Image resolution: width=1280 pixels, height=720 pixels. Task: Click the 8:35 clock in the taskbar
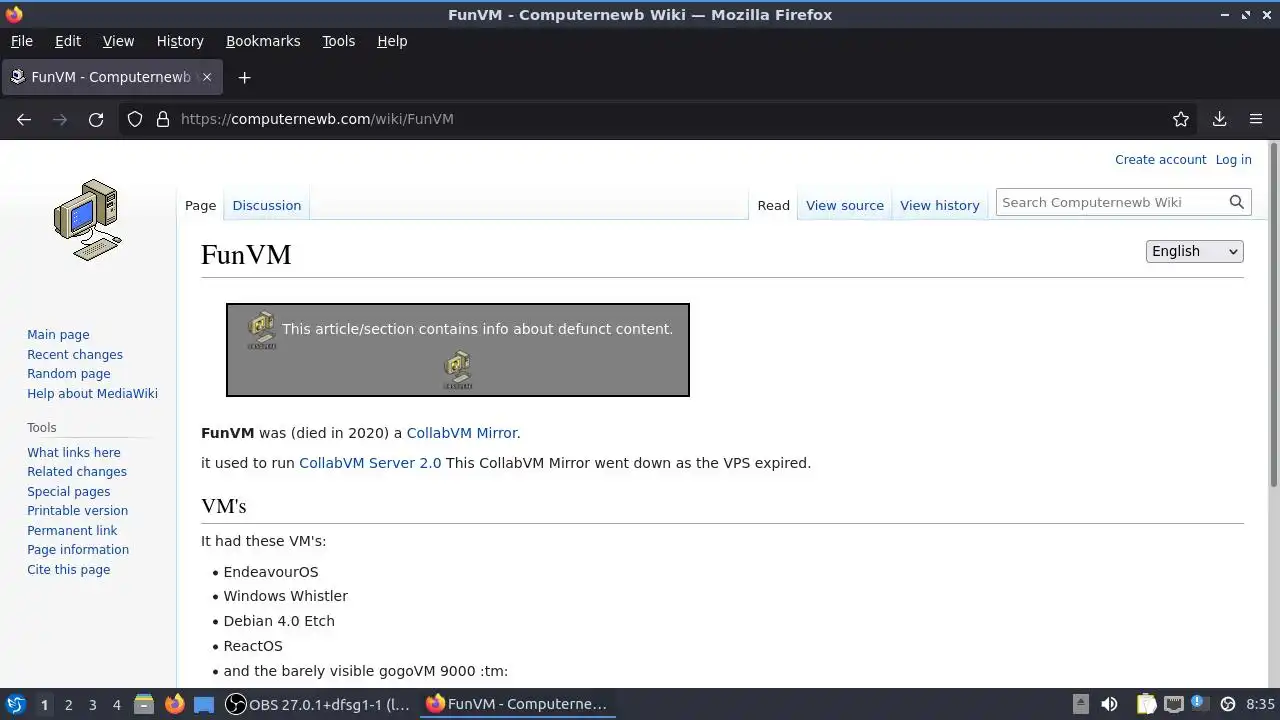coord(1260,704)
